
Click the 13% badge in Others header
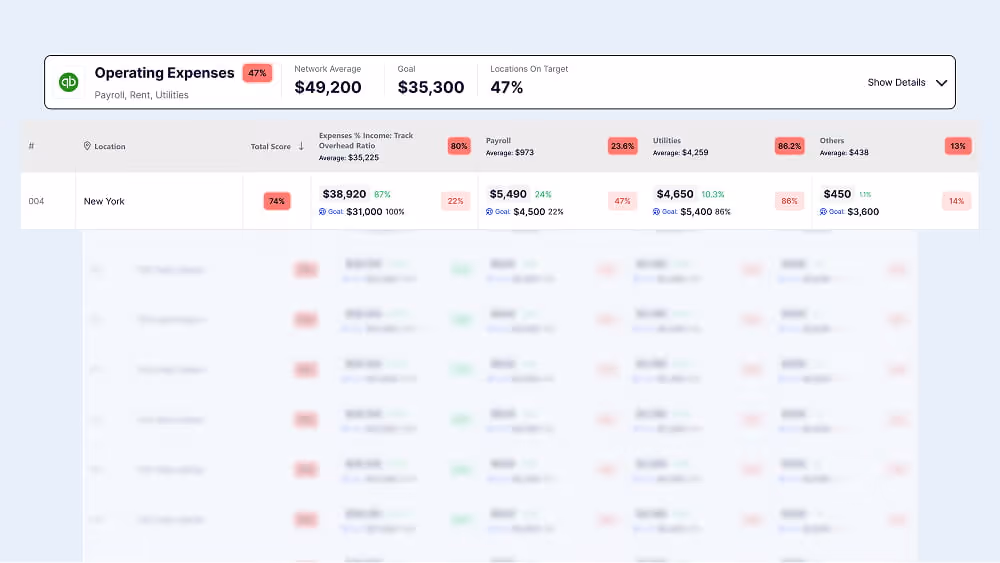coord(958,146)
